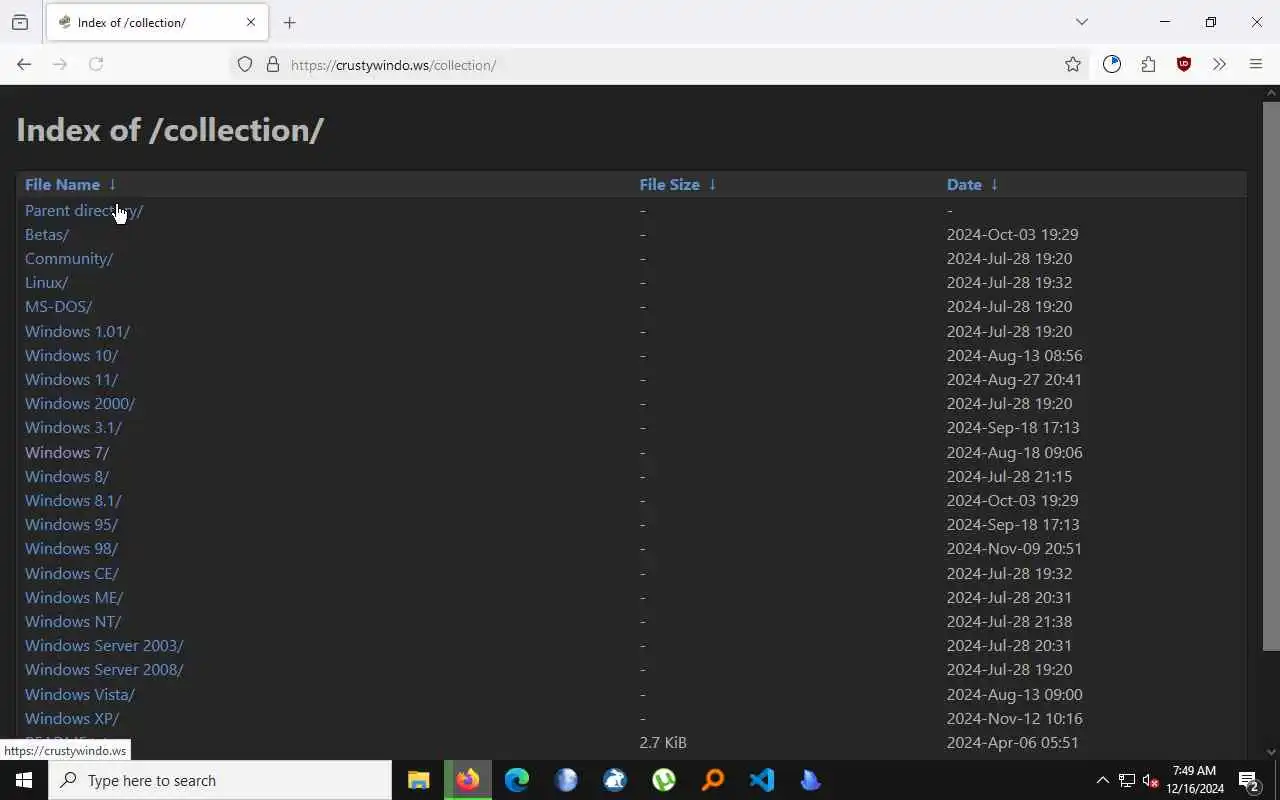This screenshot has width=1280, height=800.
Task: Open the white rabbit taskbar app icon
Action: point(615,780)
